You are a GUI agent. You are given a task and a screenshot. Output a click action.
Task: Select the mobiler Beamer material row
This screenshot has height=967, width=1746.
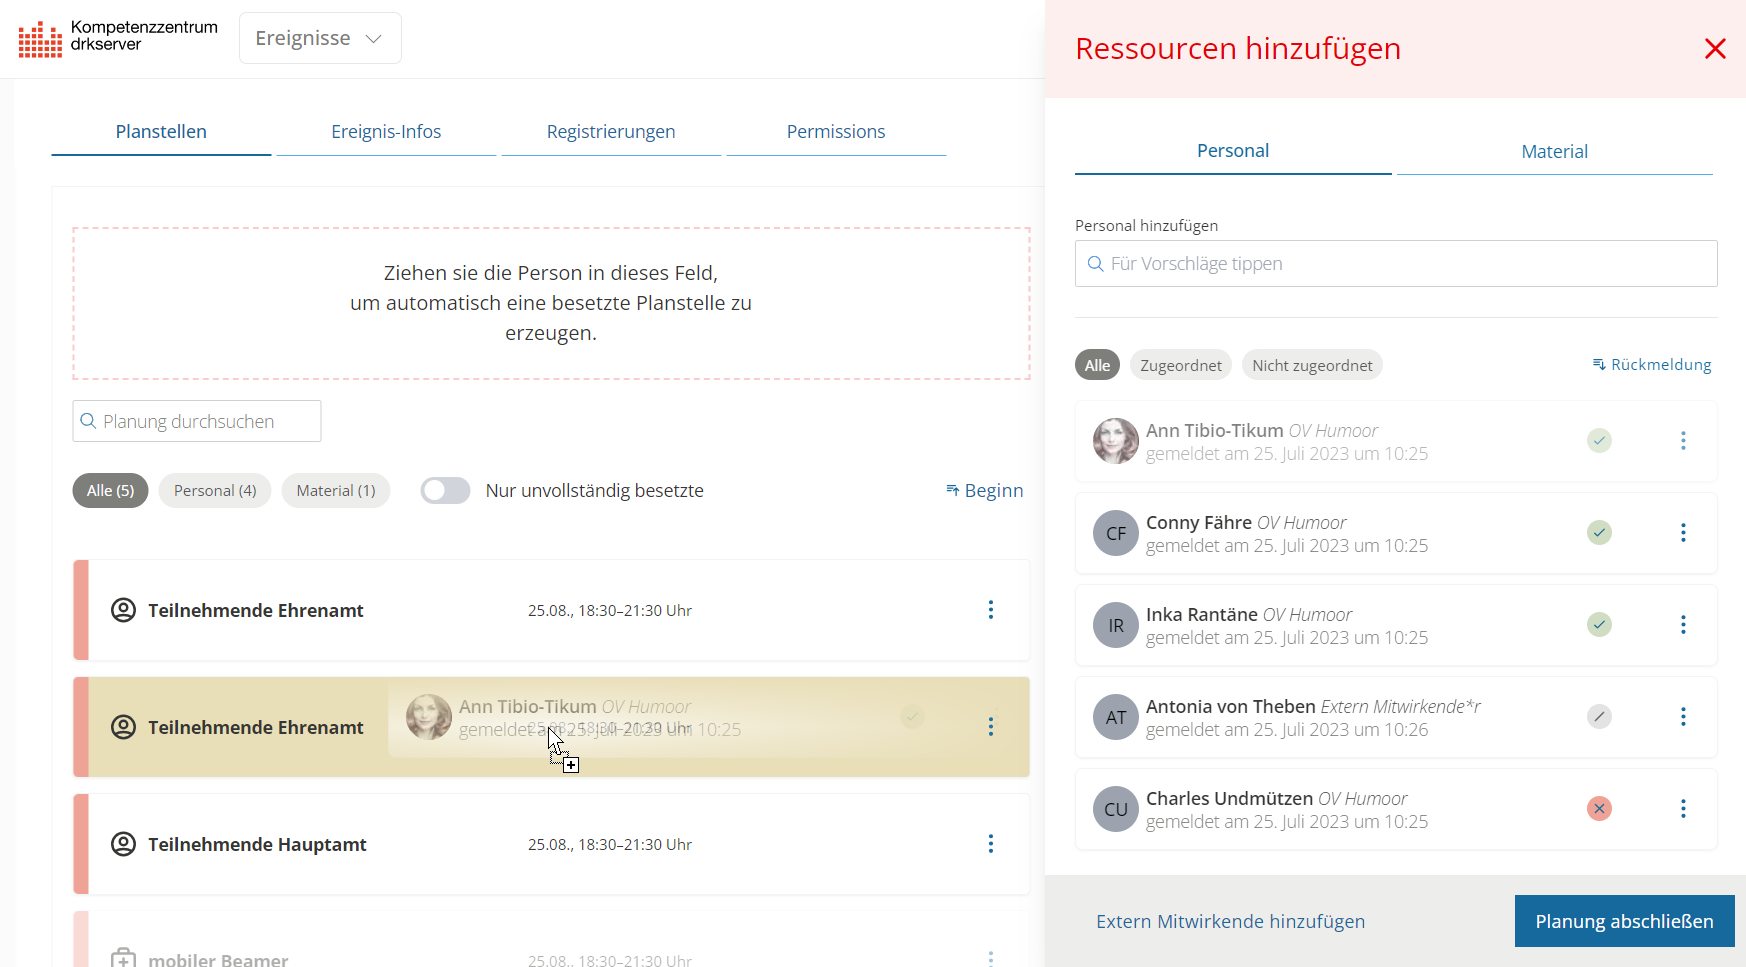click(551, 939)
